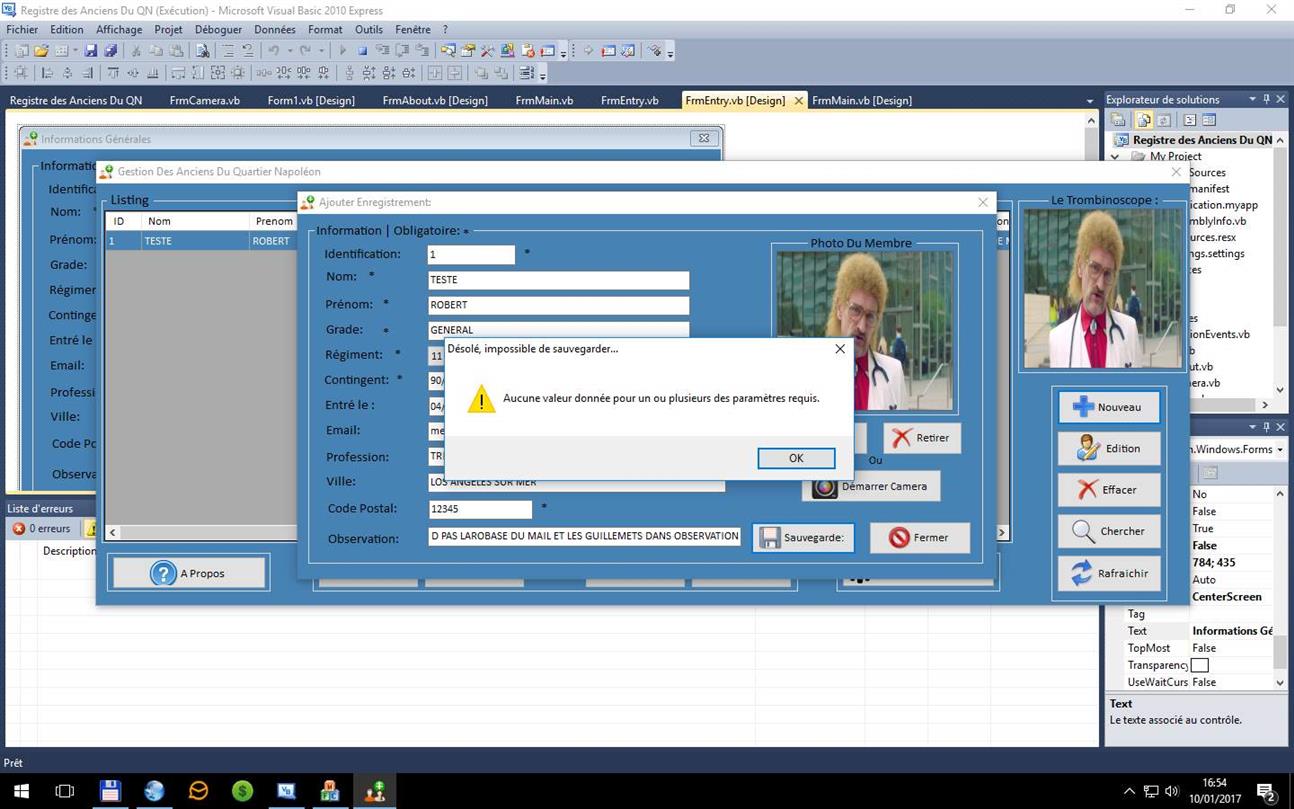Open the tab list dropdown arrow
The width and height of the screenshot is (1294, 809).
tap(1090, 101)
